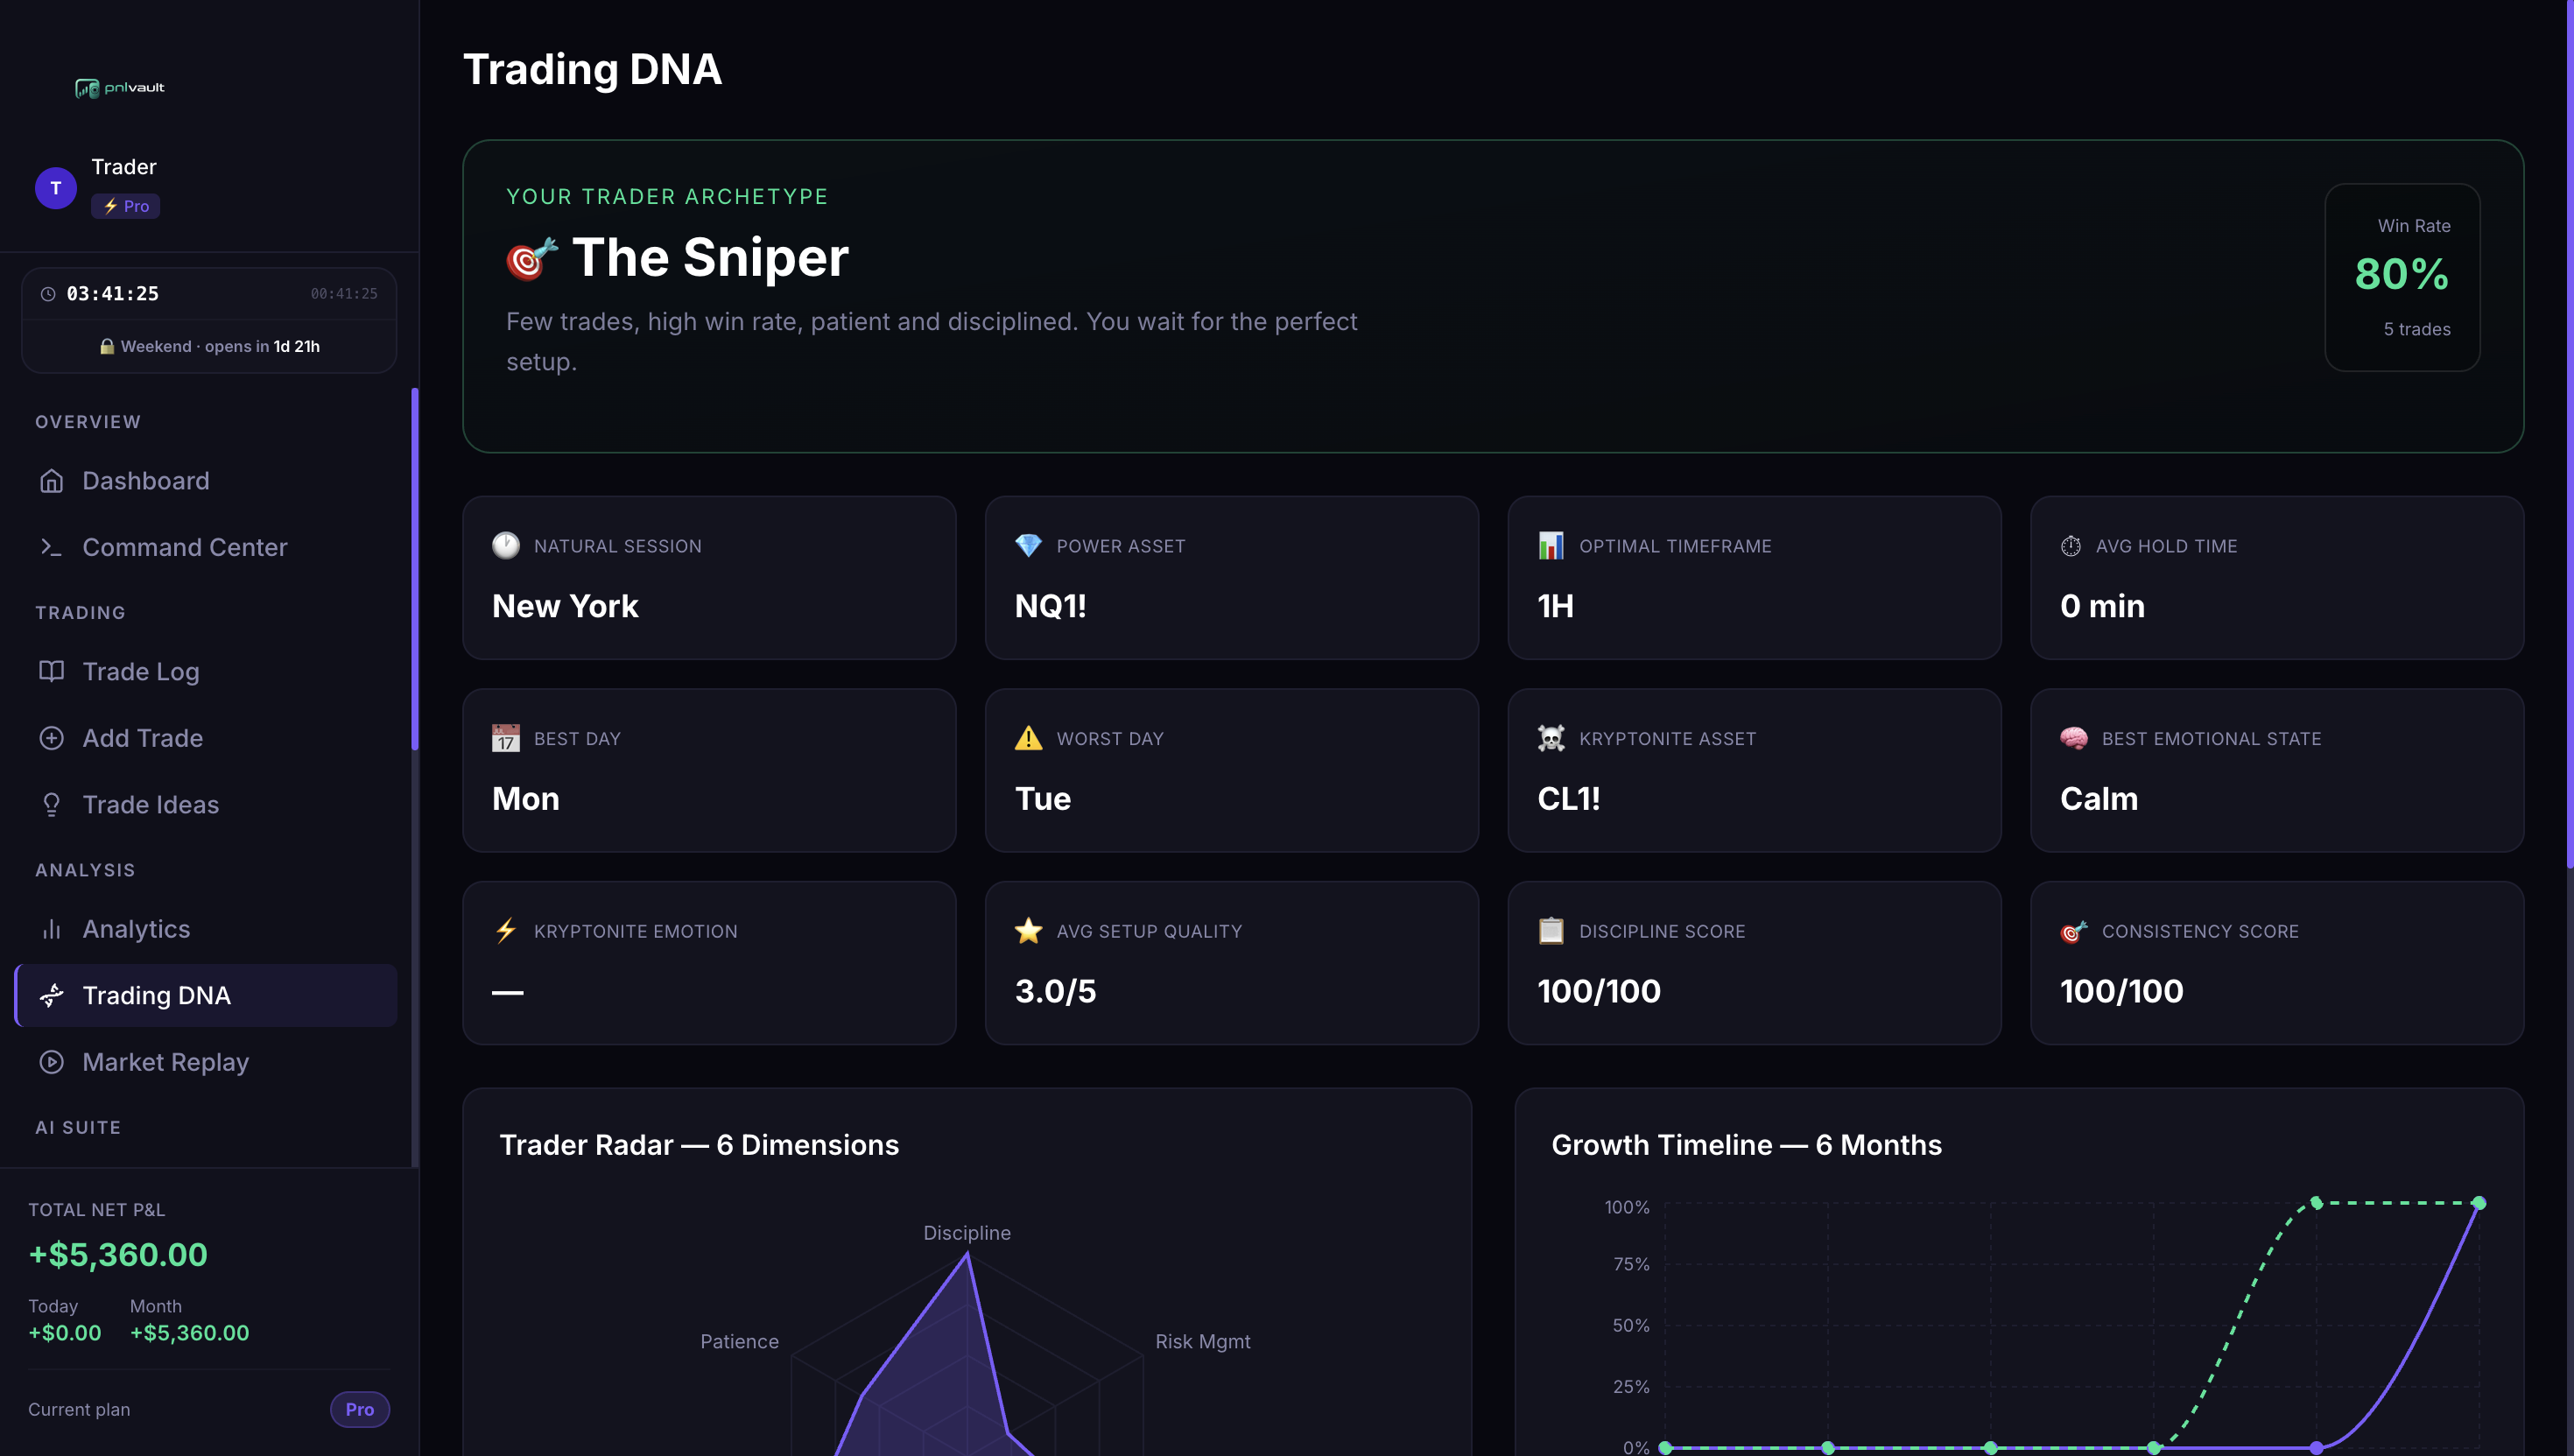
Task: Click the 100/100 Consistency Score value
Action: pyautogui.click(x=2122, y=991)
